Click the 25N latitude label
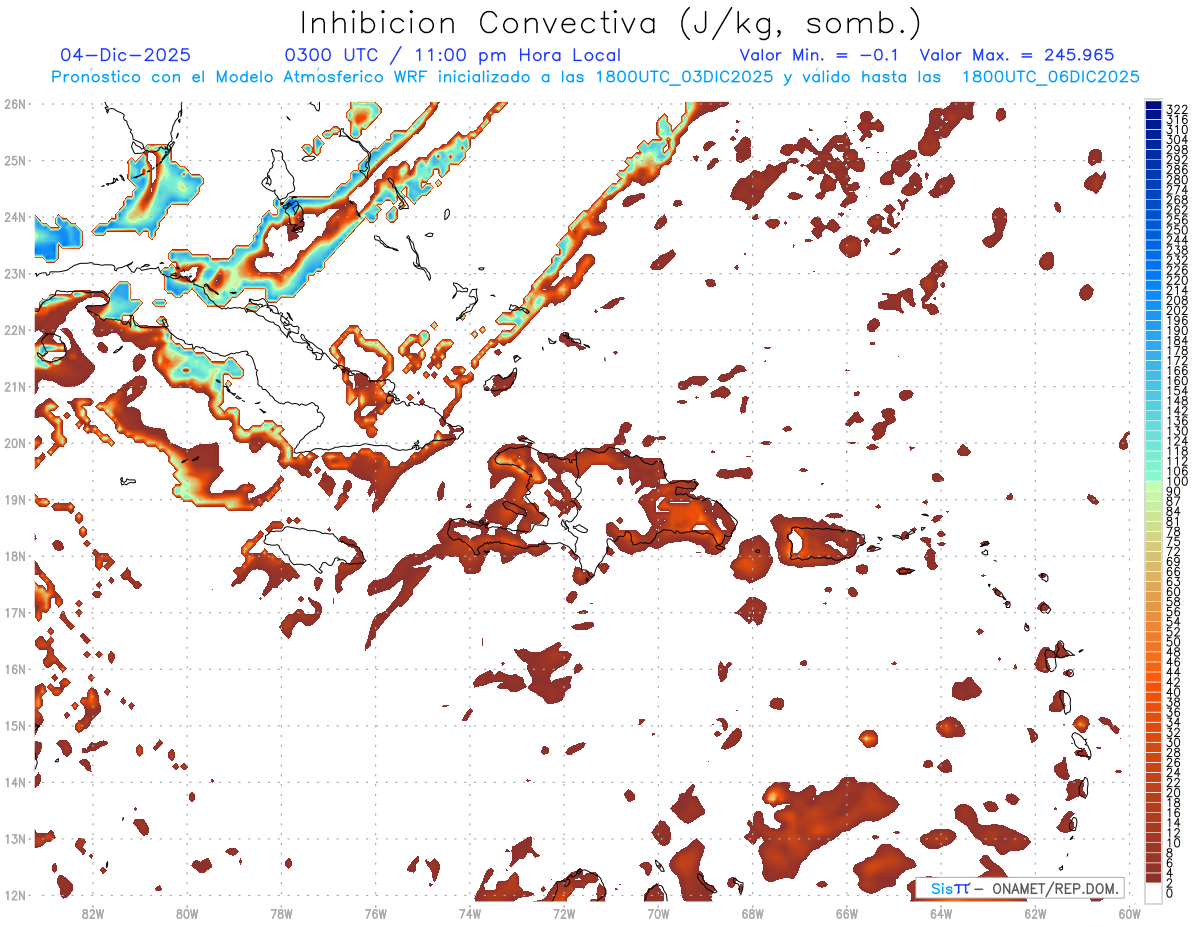This screenshot has height=927, width=1200. [x=15, y=160]
